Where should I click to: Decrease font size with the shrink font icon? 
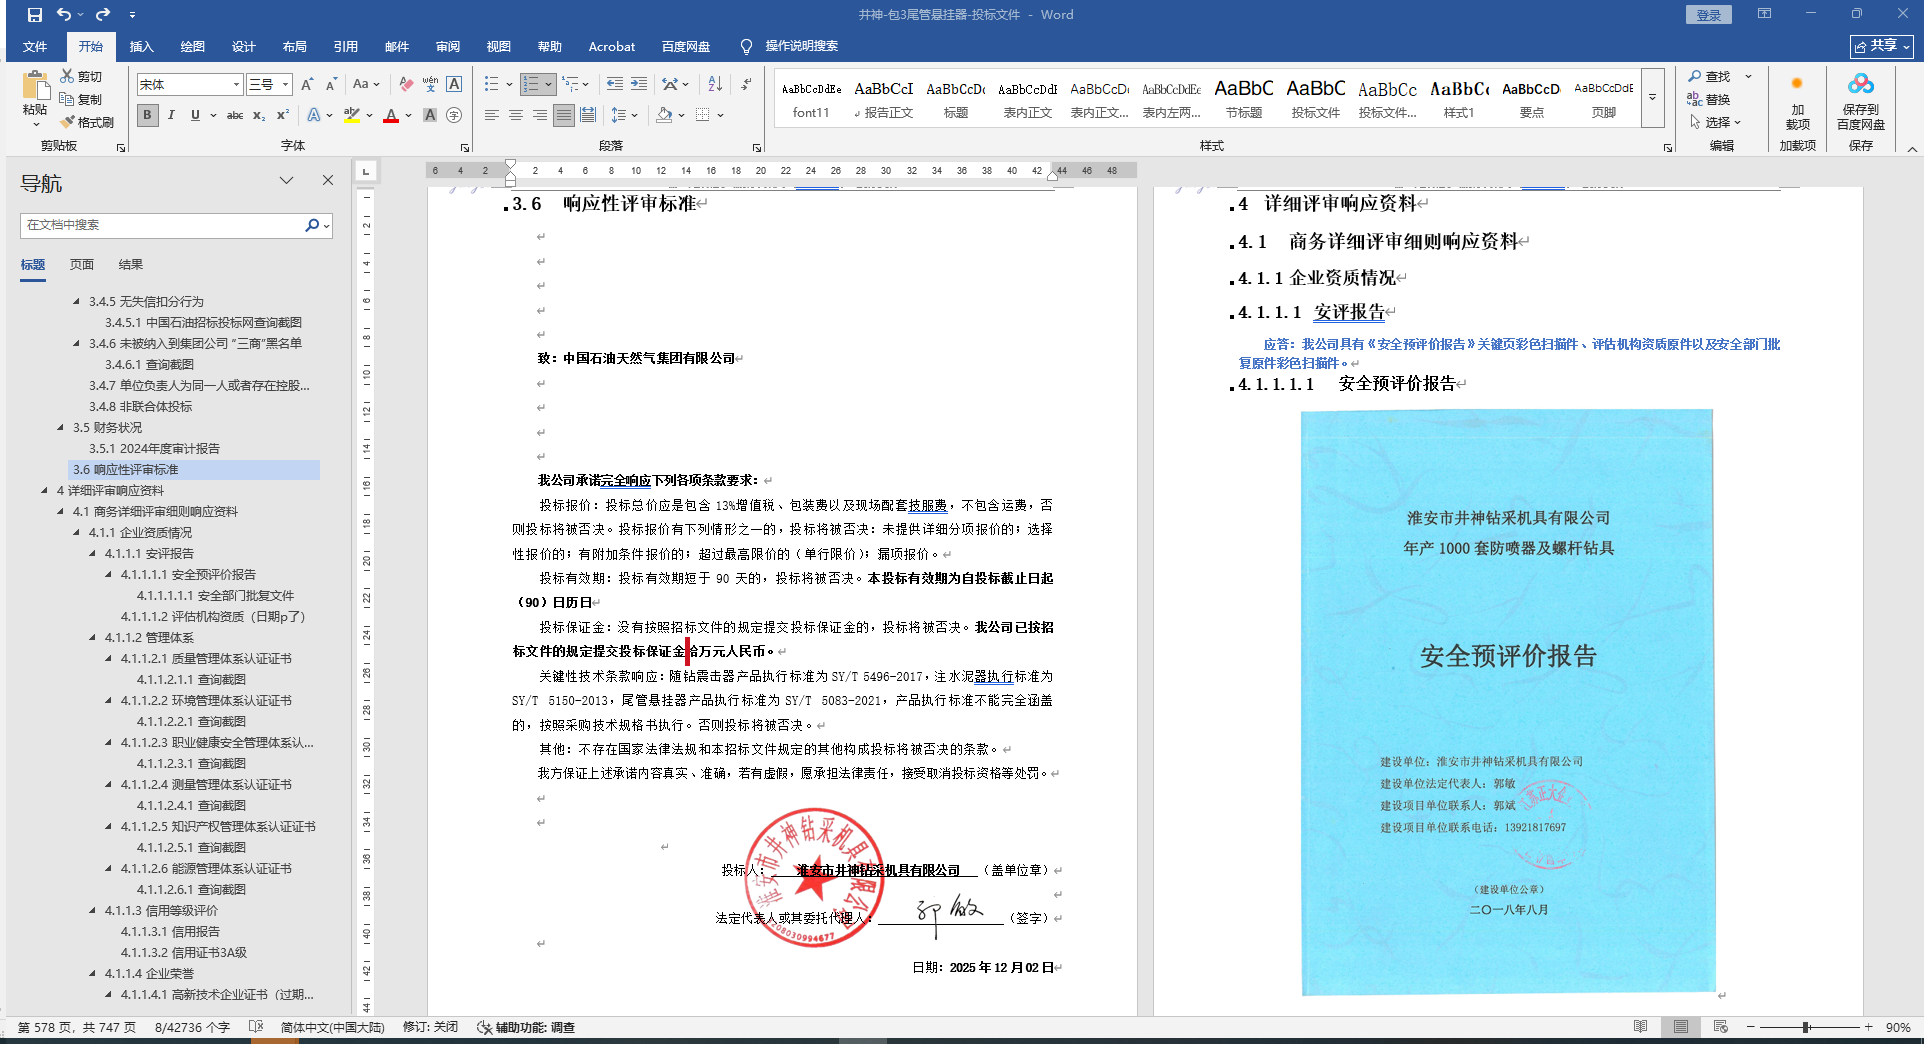tap(331, 84)
